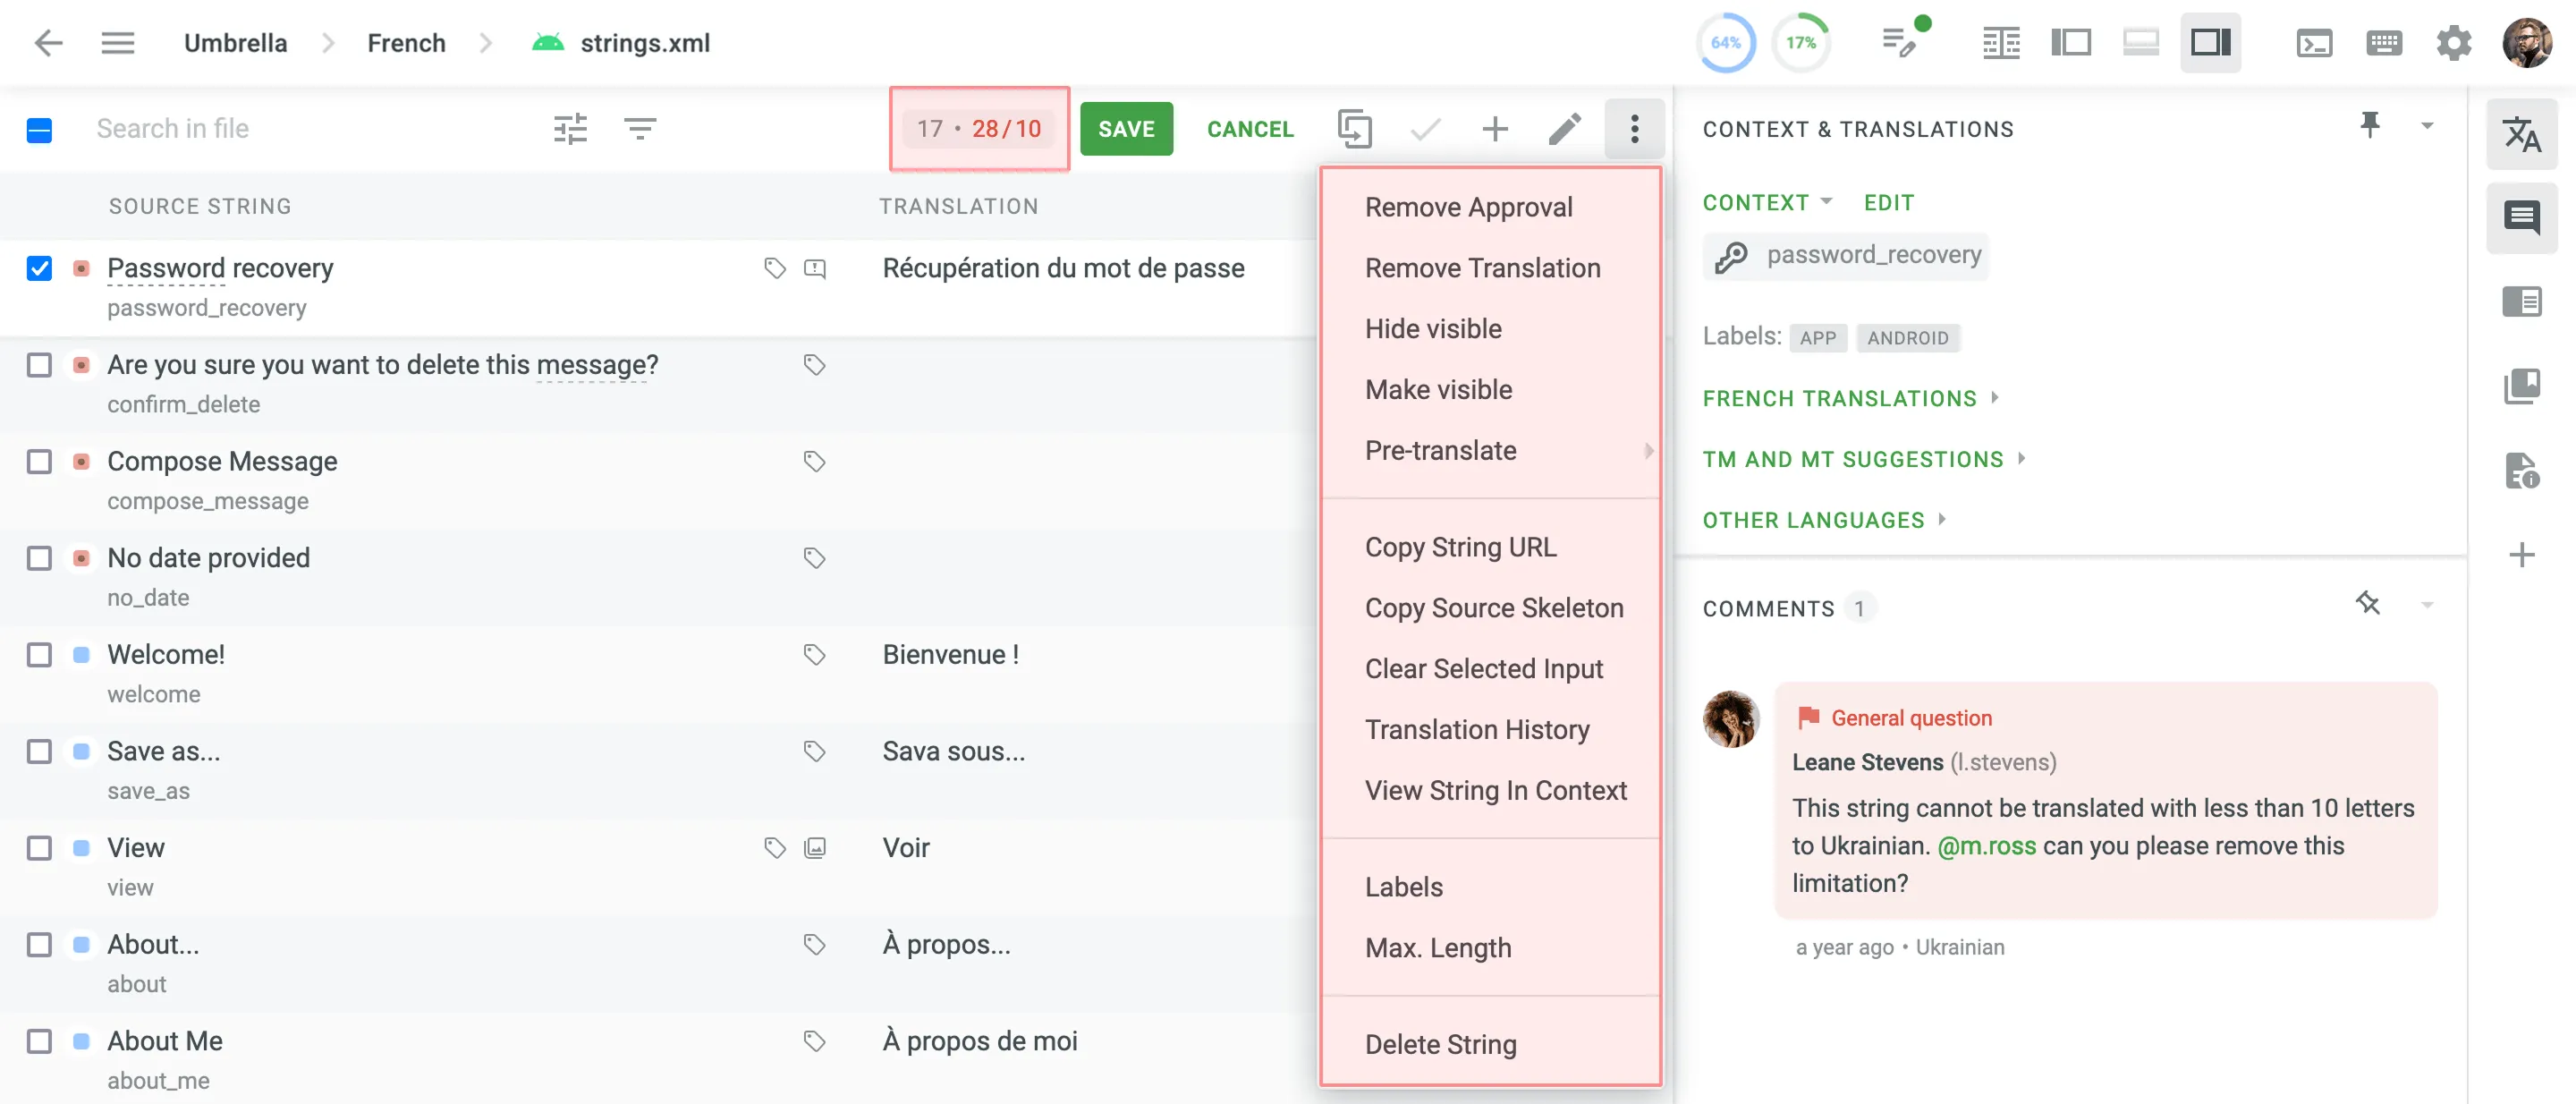The image size is (2576, 1104).
Task: Toggle the select-all checkbox above source strings
Action: pyautogui.click(x=39, y=128)
